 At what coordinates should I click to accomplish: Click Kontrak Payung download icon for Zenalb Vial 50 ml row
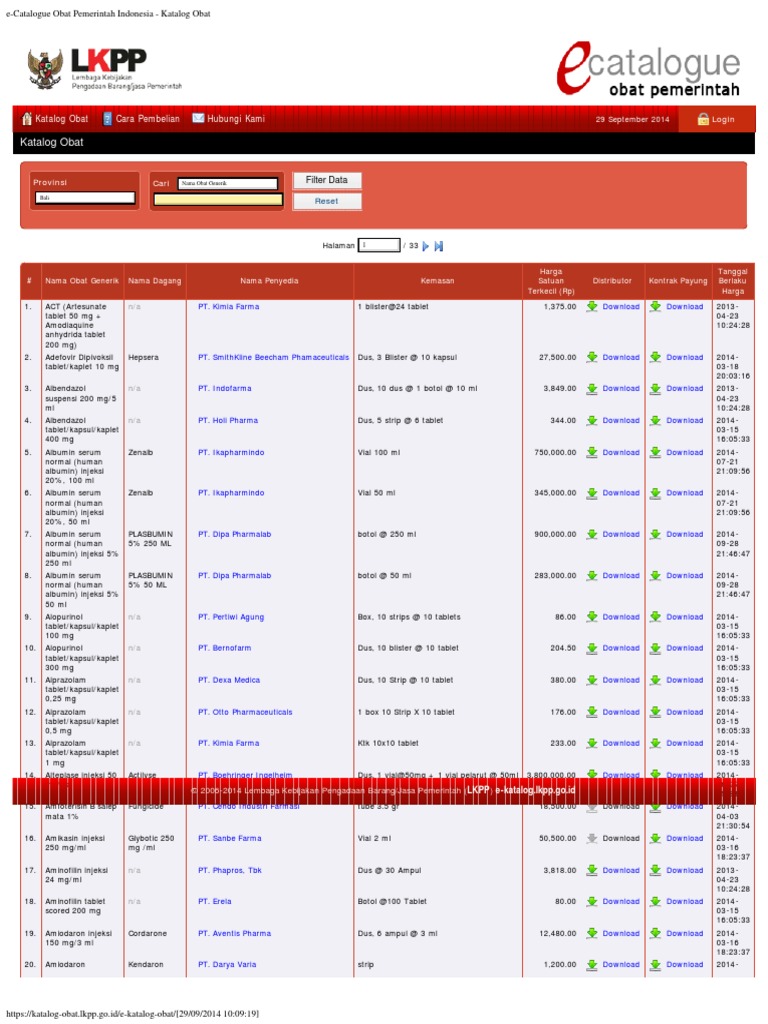(x=655, y=493)
